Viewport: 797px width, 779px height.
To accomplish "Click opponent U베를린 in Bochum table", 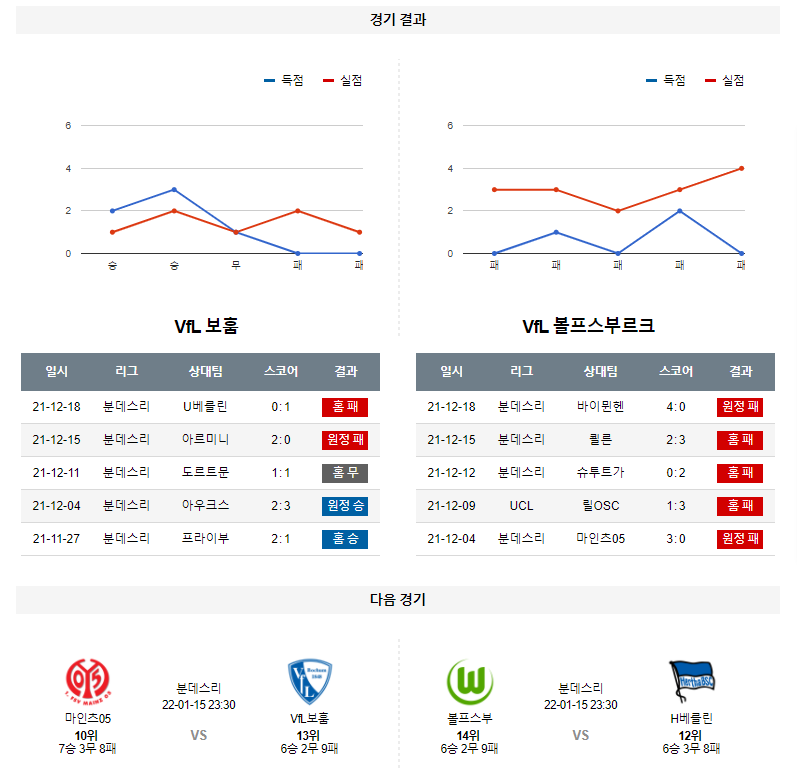I will [205, 407].
